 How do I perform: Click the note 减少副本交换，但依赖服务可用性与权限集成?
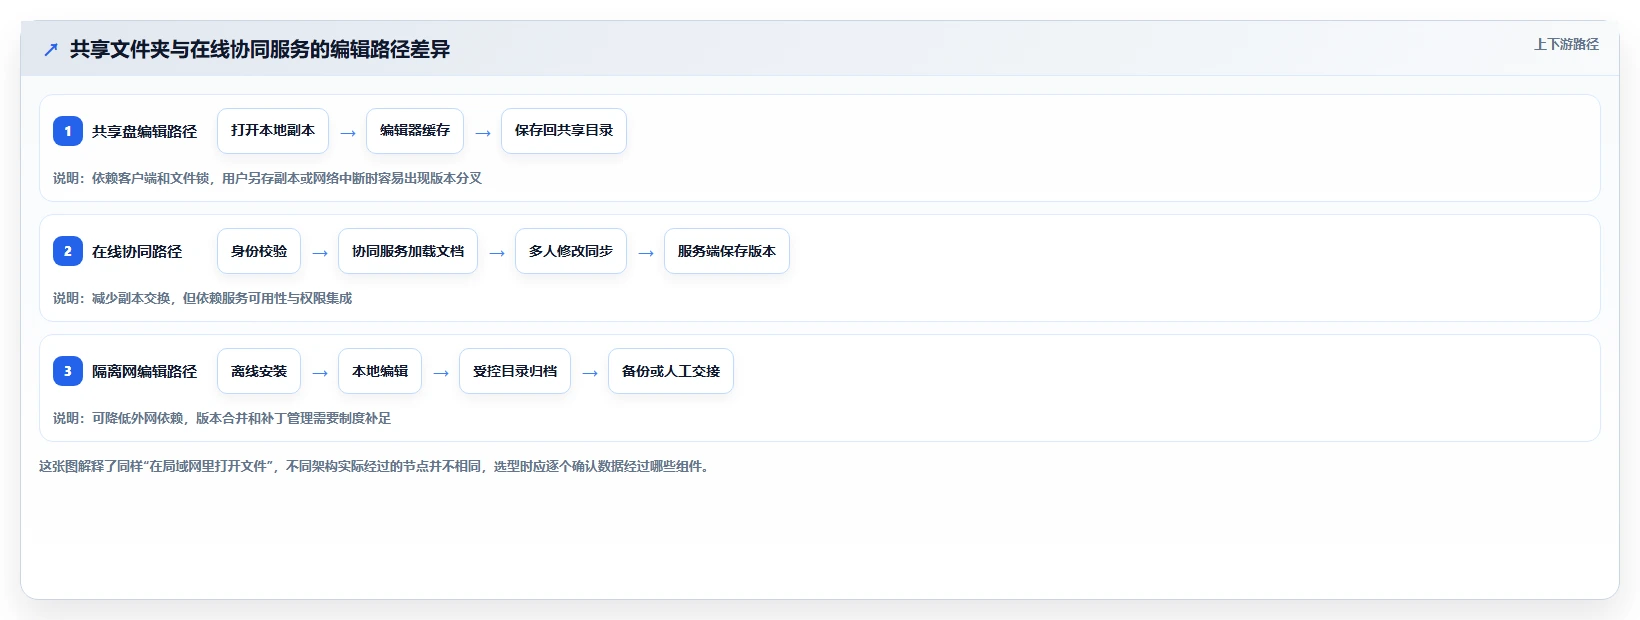[x=202, y=298]
